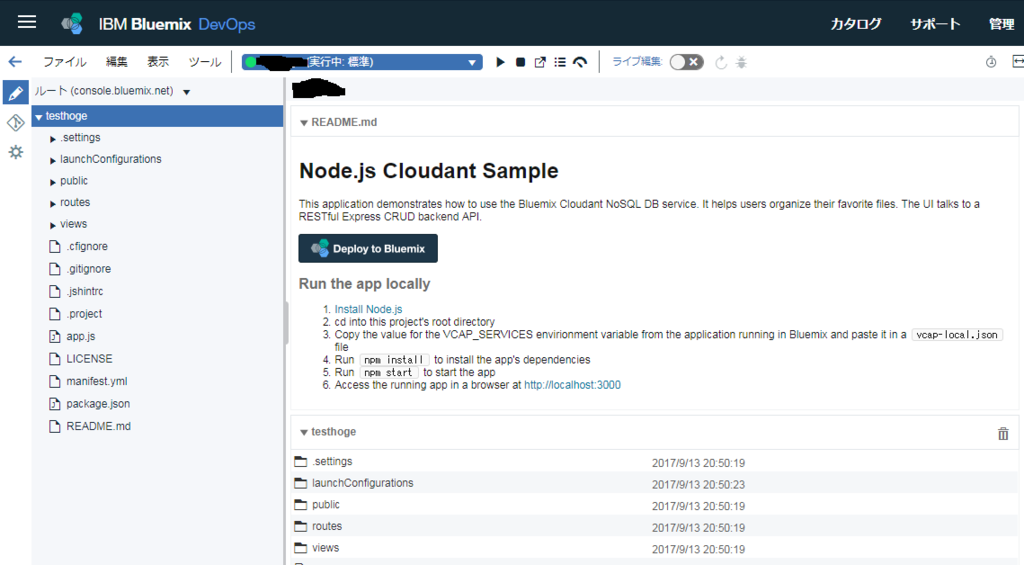This screenshot has width=1024, height=565.
Task: Open views folder in file list
Action: [x=325, y=547]
